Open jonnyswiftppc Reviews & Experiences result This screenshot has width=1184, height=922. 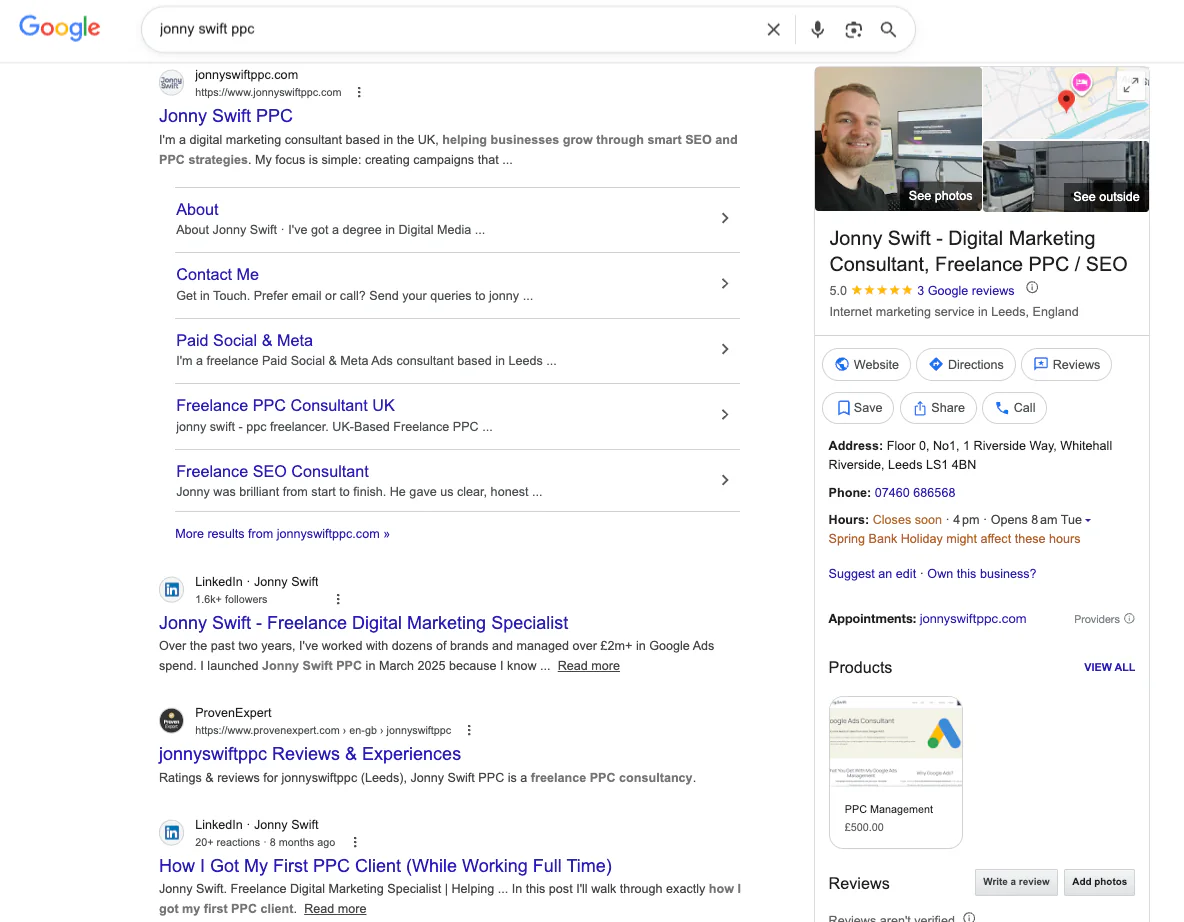(x=310, y=754)
